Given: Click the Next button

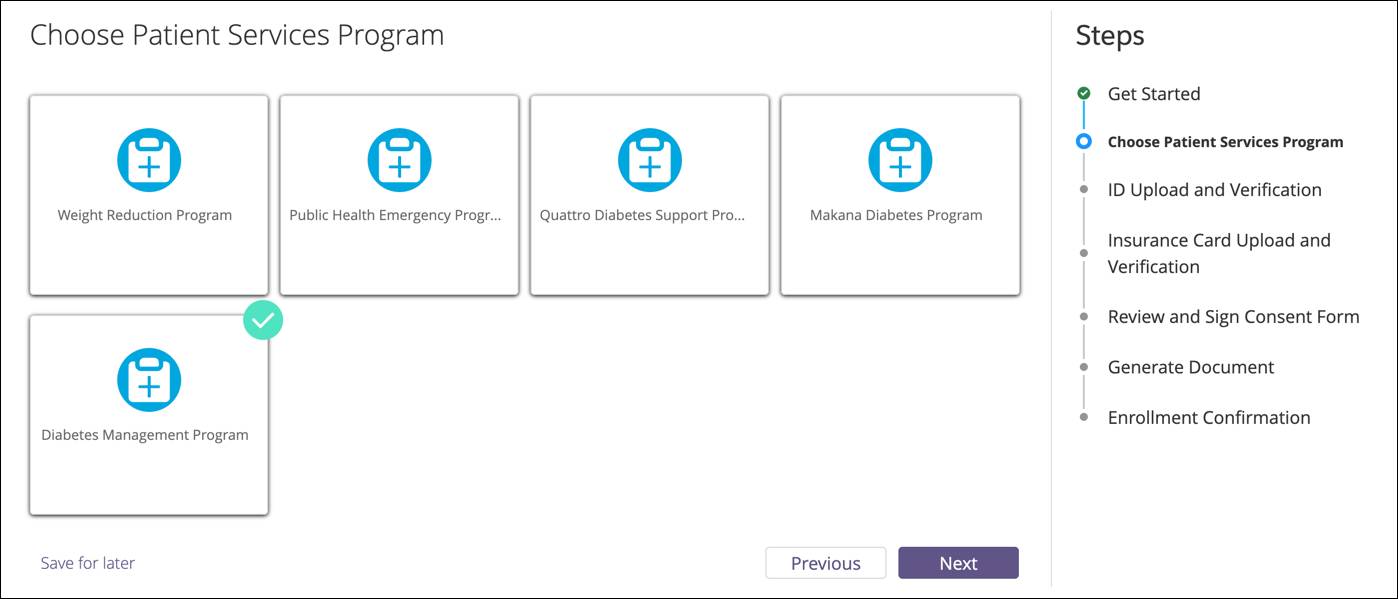Looking at the screenshot, I should 958,563.
